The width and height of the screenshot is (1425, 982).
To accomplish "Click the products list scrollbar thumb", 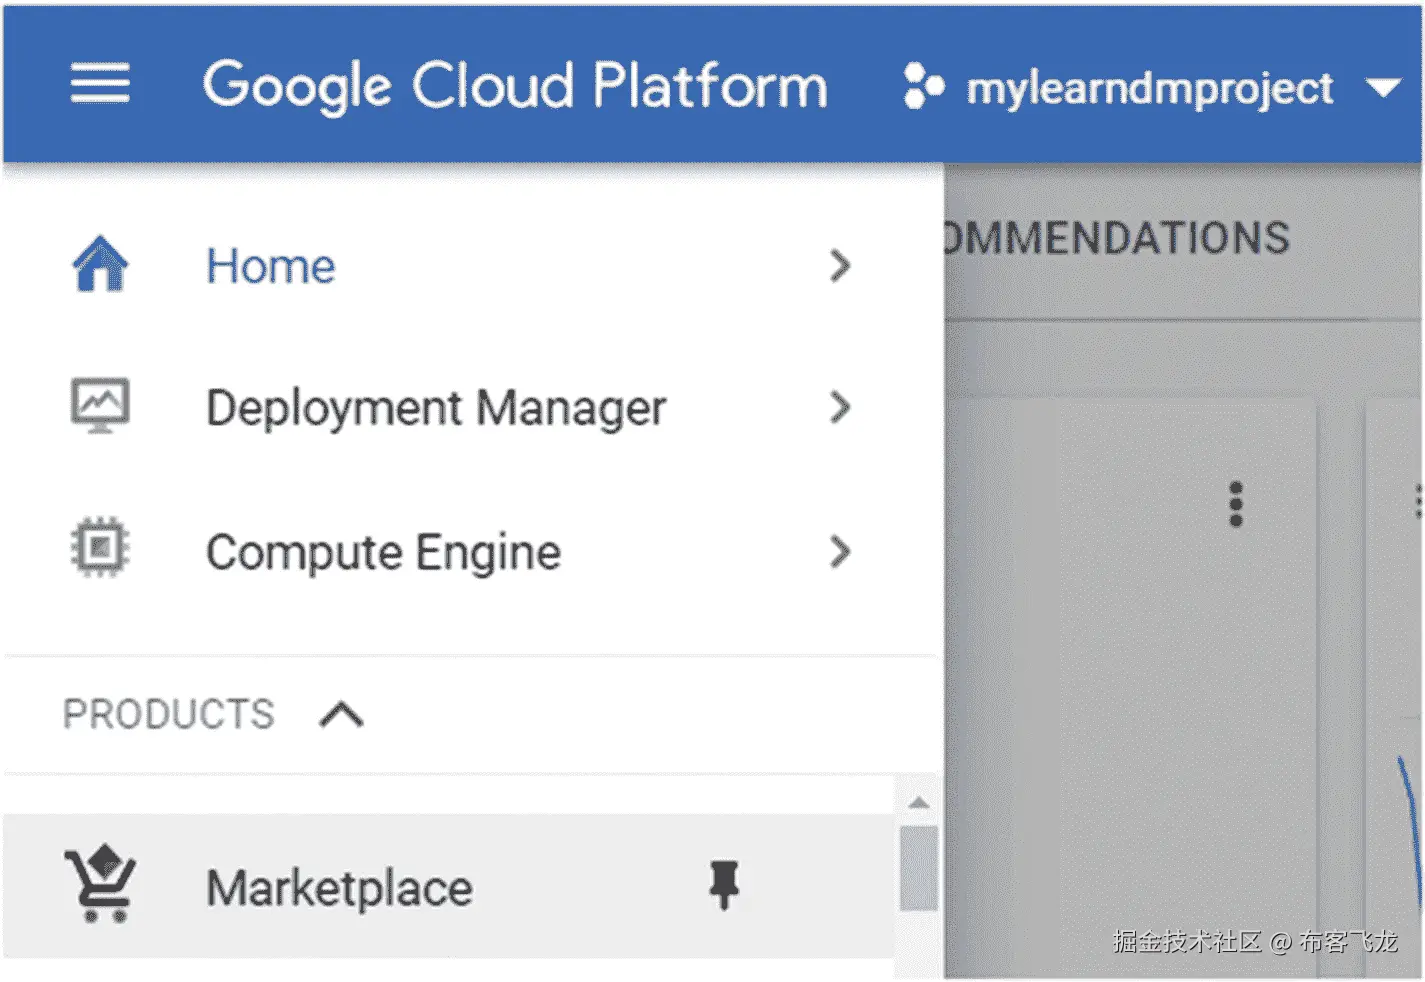I will coord(918,868).
